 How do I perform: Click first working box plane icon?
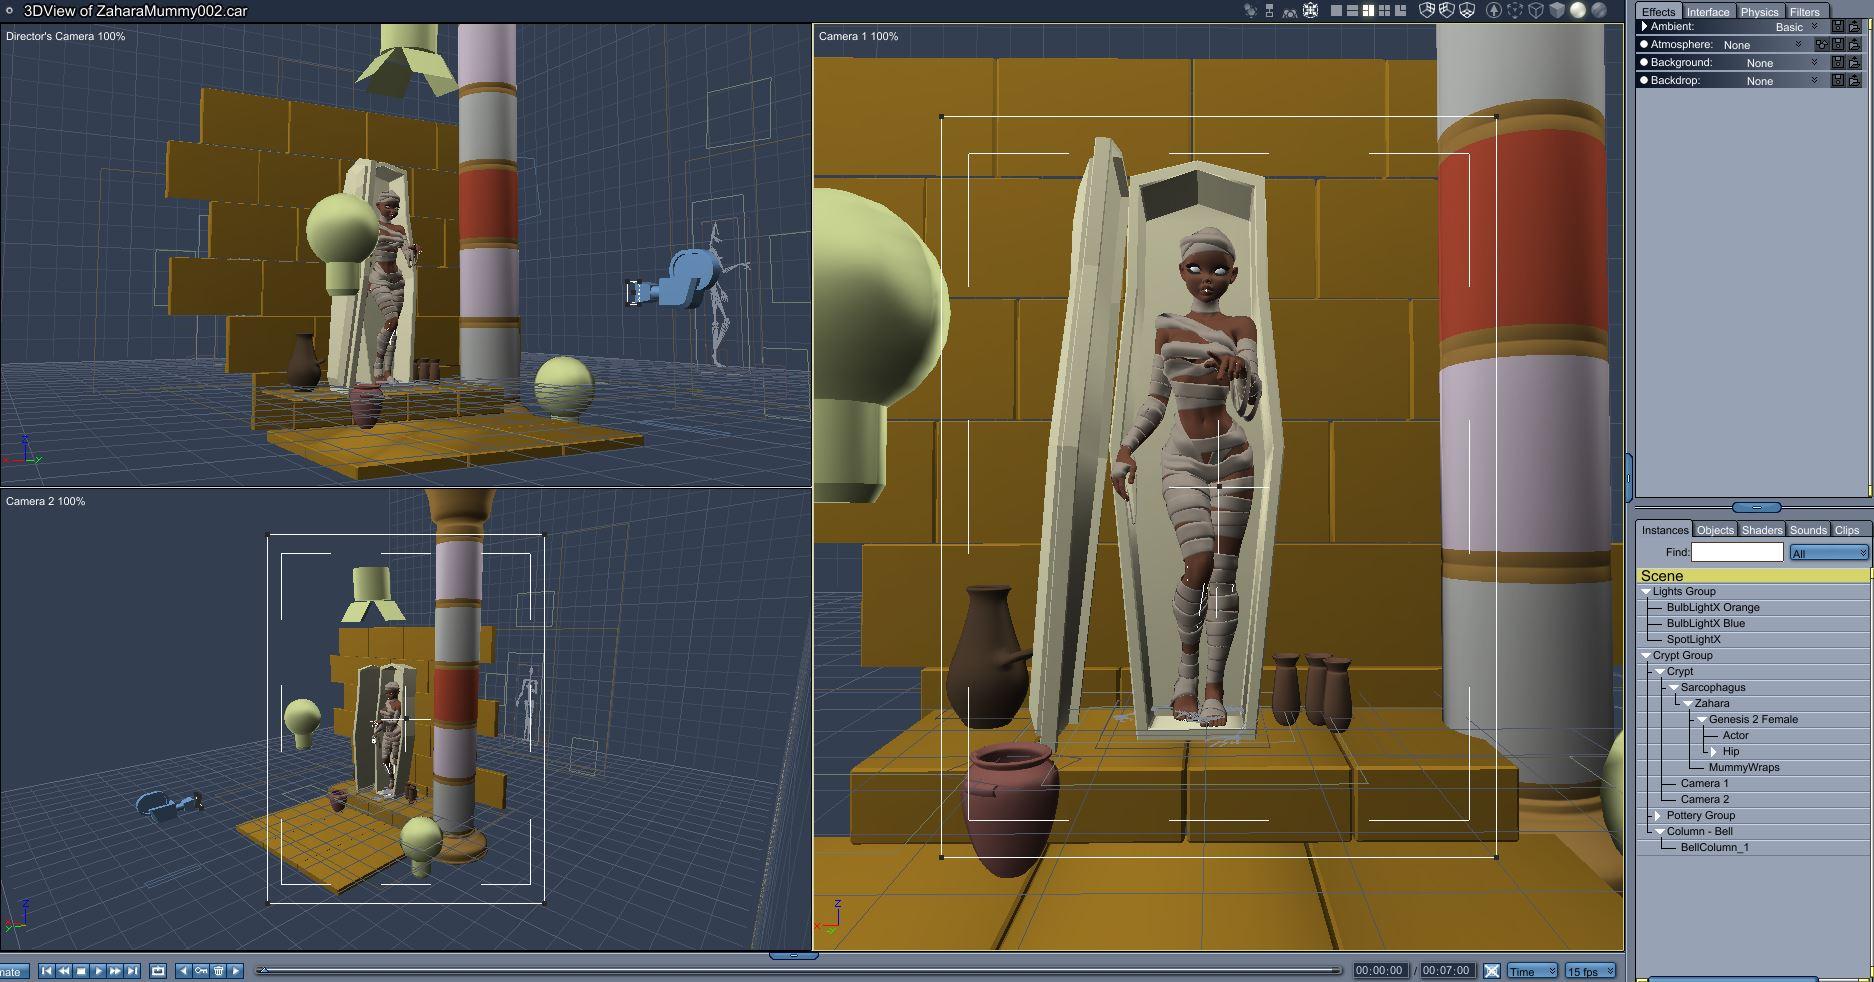tap(1427, 10)
